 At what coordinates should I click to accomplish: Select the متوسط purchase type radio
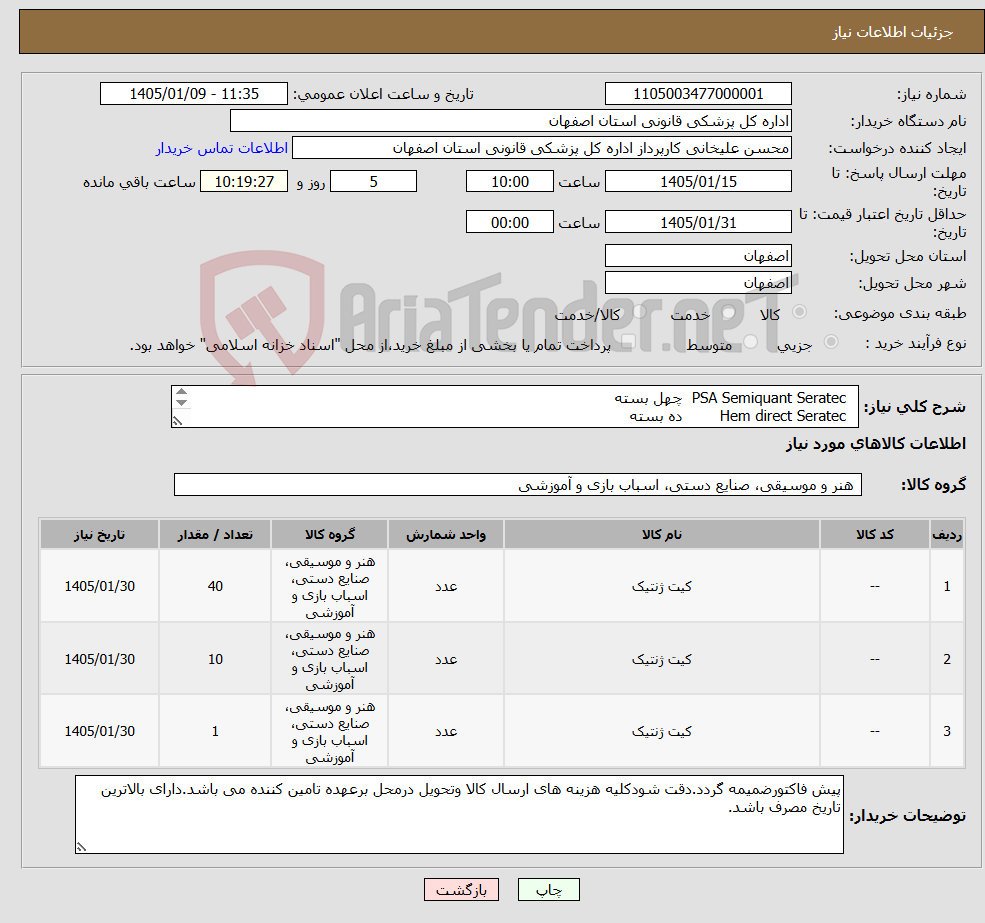click(751, 341)
